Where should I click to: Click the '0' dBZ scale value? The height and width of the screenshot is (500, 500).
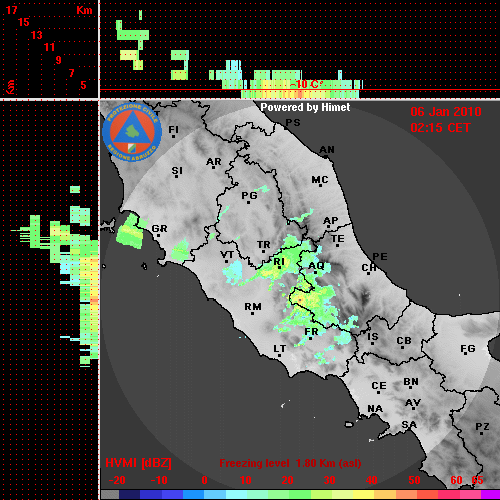(204, 480)
